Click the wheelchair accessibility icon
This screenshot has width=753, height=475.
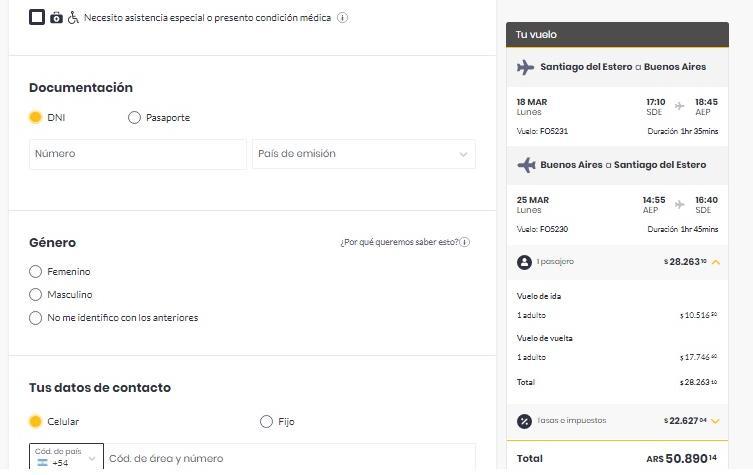click(x=73, y=18)
